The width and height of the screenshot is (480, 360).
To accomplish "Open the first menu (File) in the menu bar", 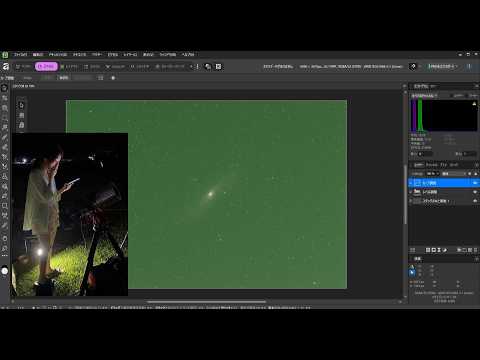I will tap(20, 54).
